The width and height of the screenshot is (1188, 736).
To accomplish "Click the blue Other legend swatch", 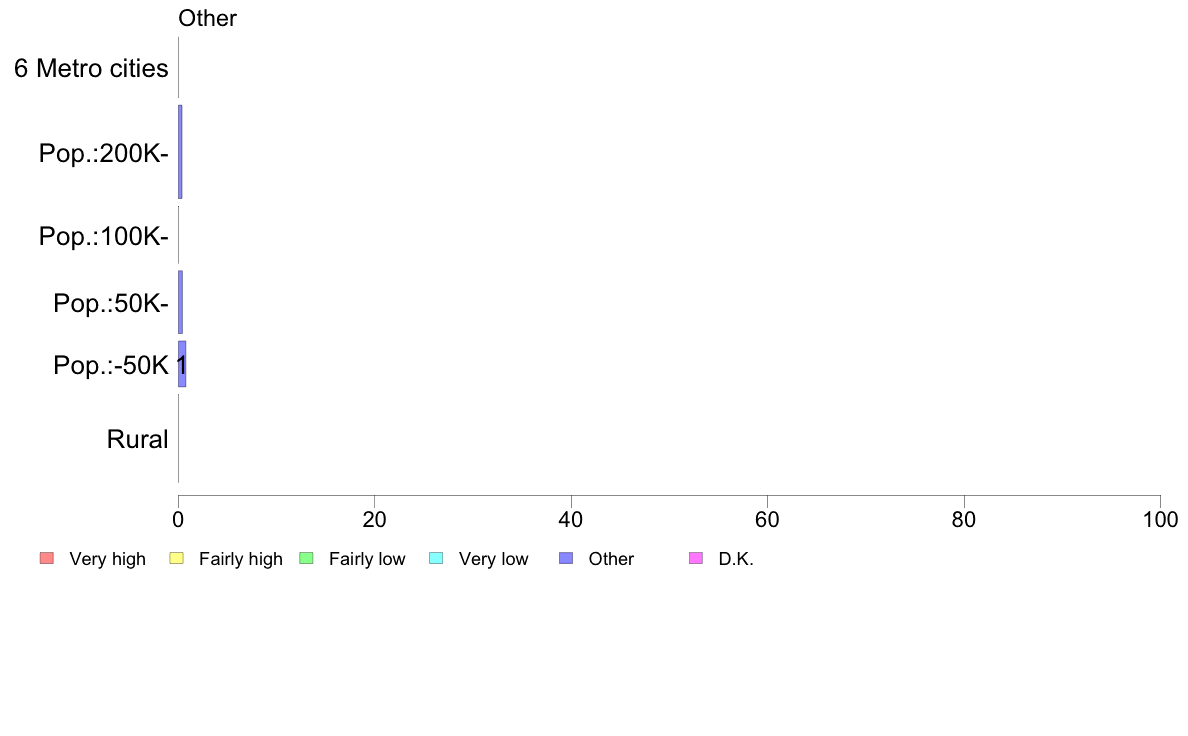I will [566, 558].
